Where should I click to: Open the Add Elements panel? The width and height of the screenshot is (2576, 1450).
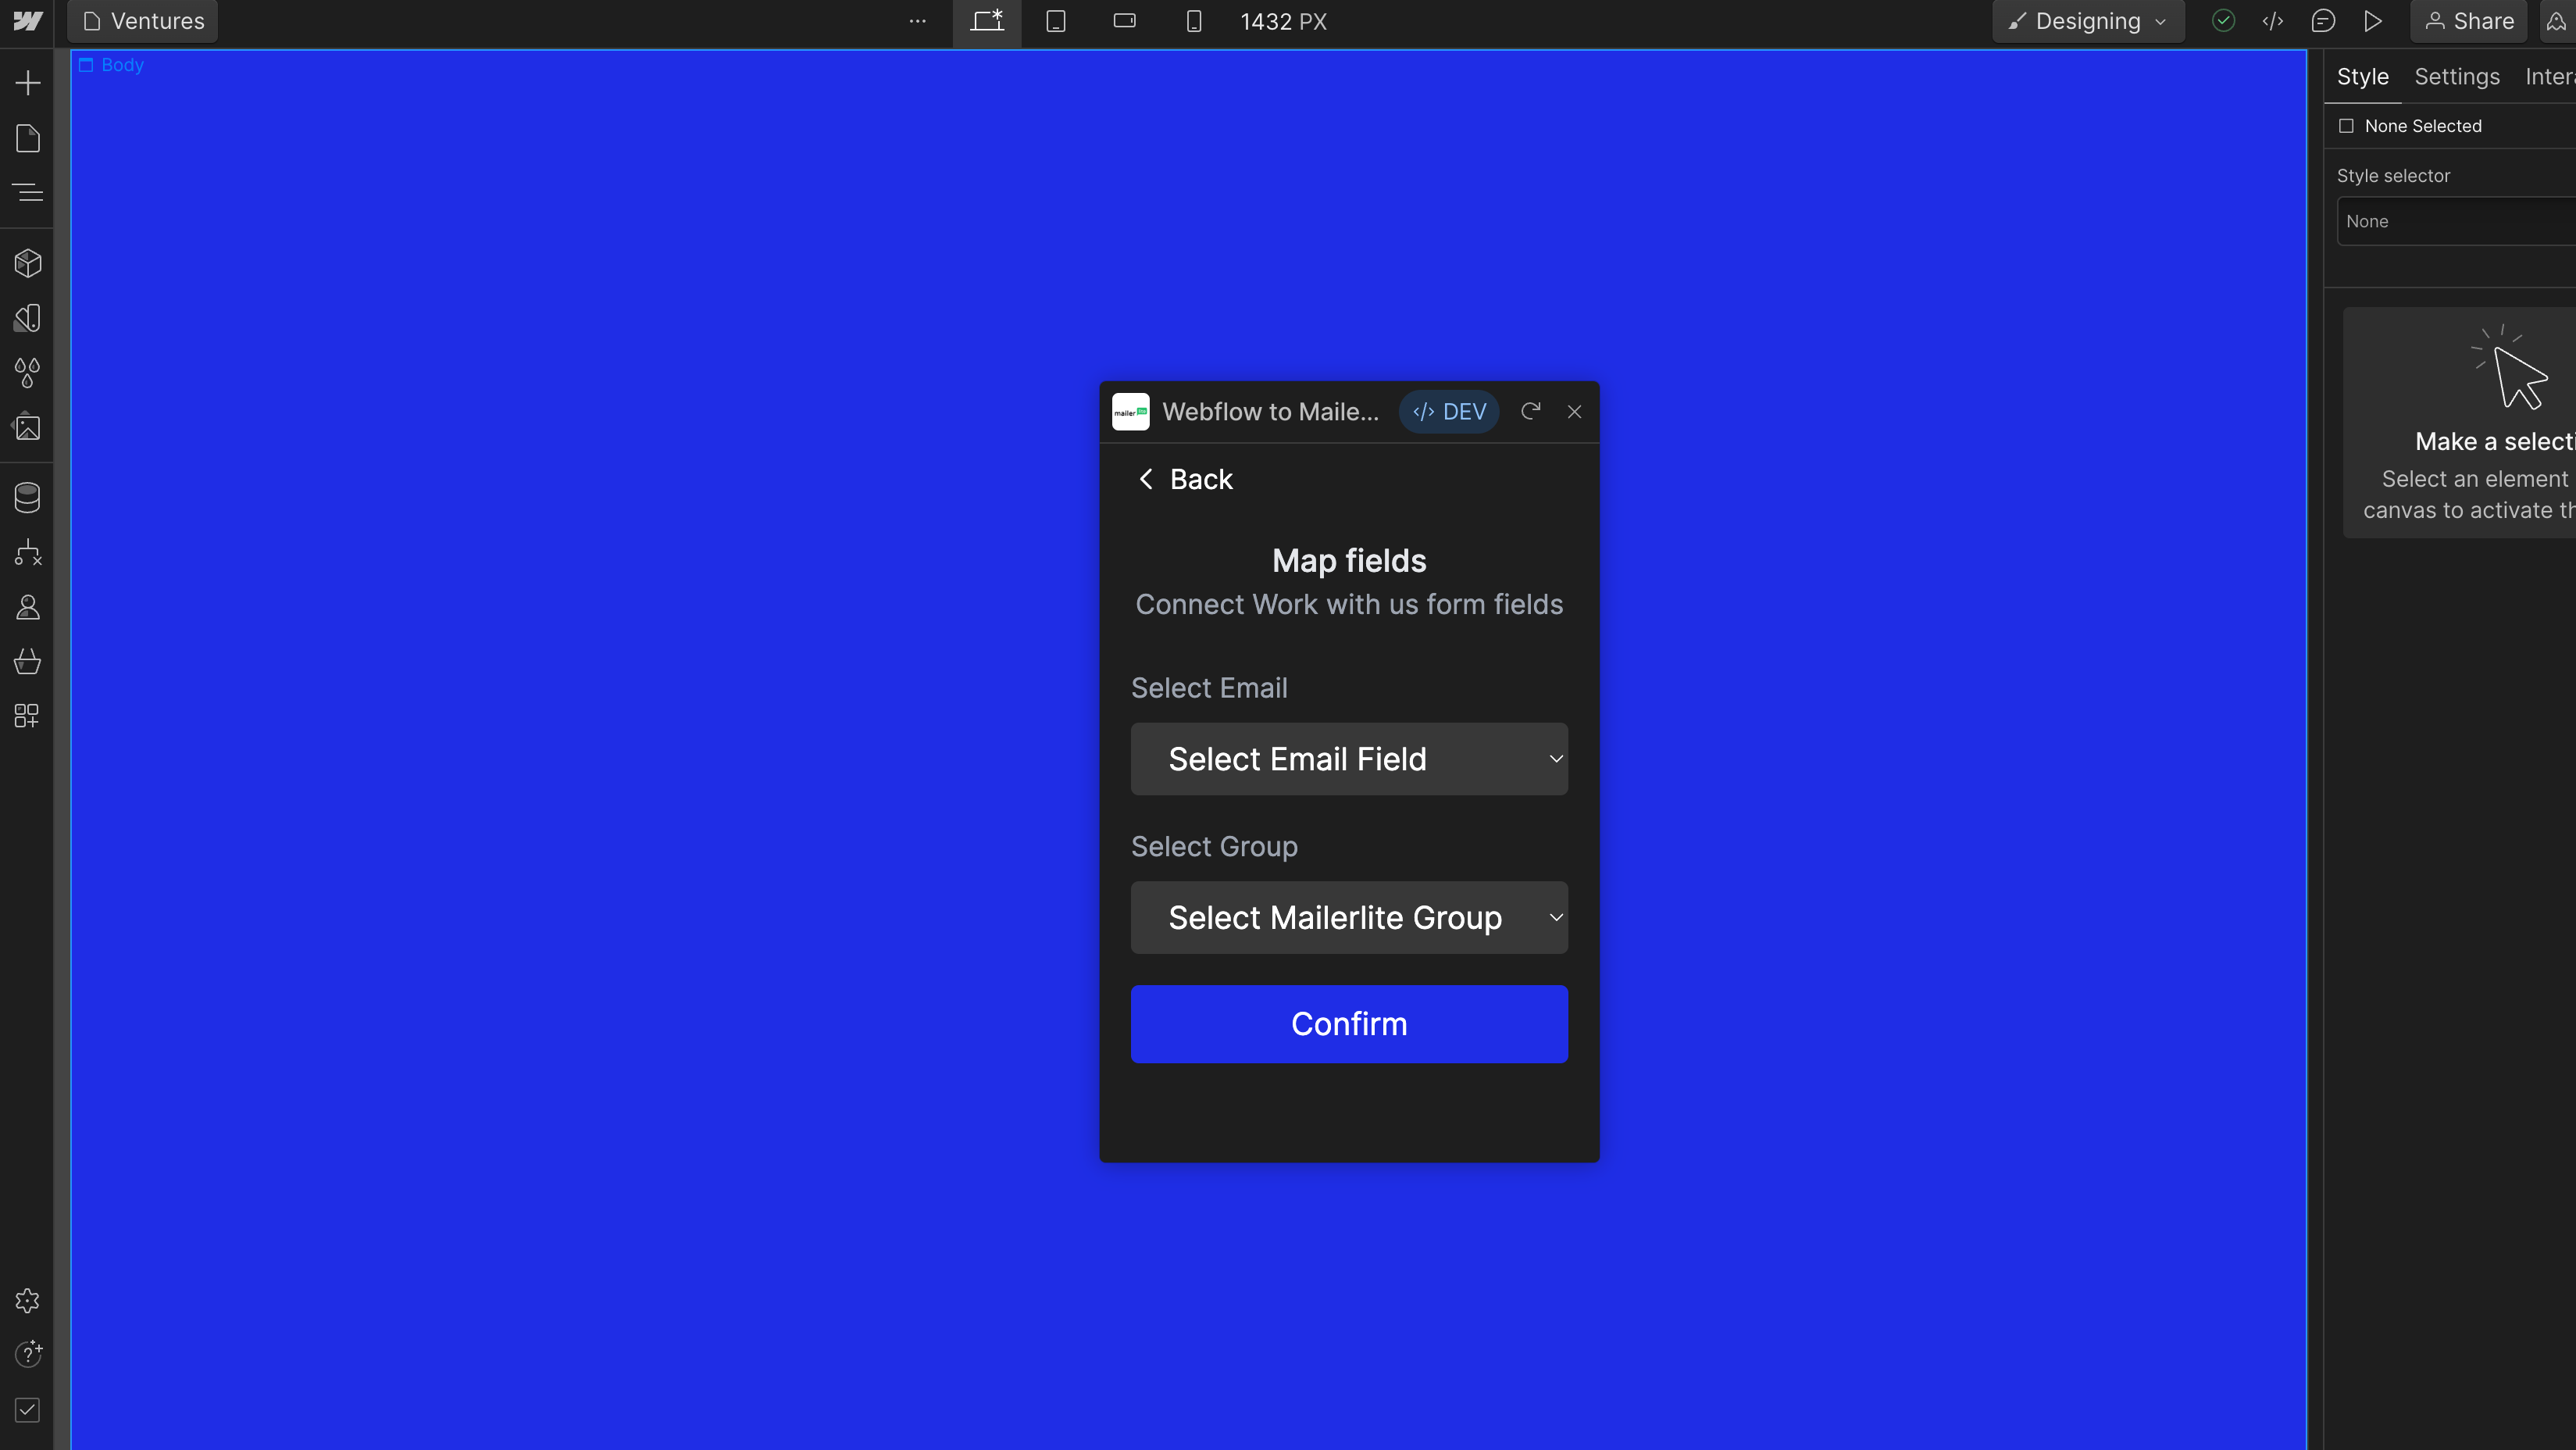pos(27,84)
